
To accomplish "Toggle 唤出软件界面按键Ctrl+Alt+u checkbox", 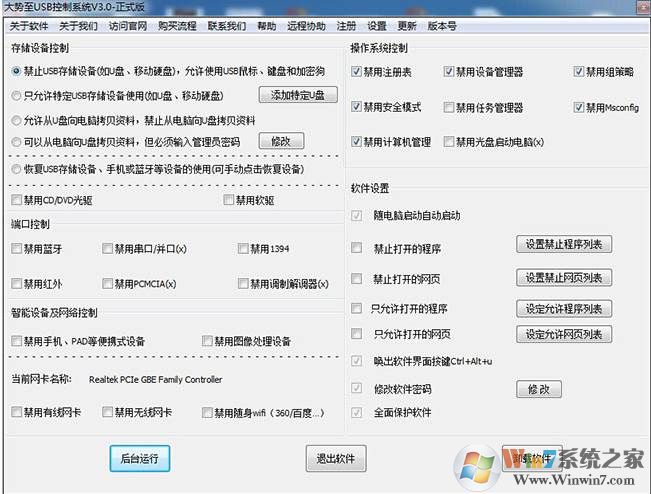I will (x=357, y=361).
